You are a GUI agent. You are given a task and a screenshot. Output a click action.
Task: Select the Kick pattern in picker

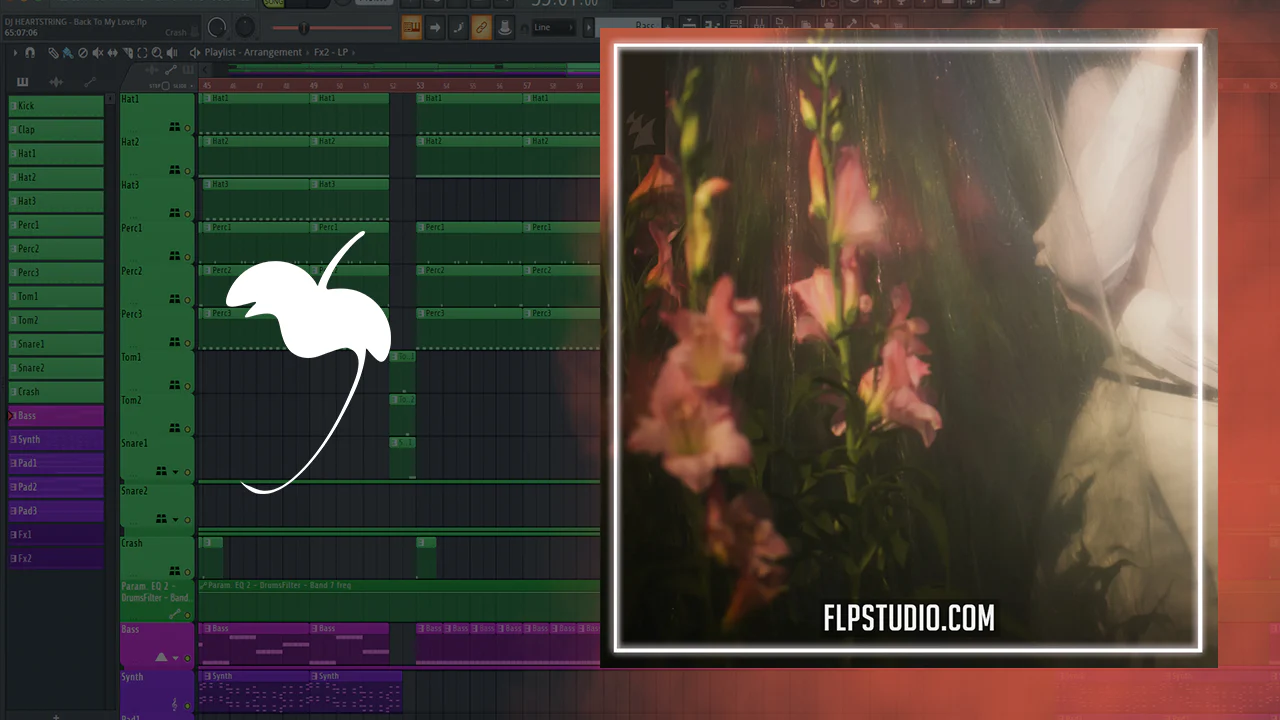[56, 106]
